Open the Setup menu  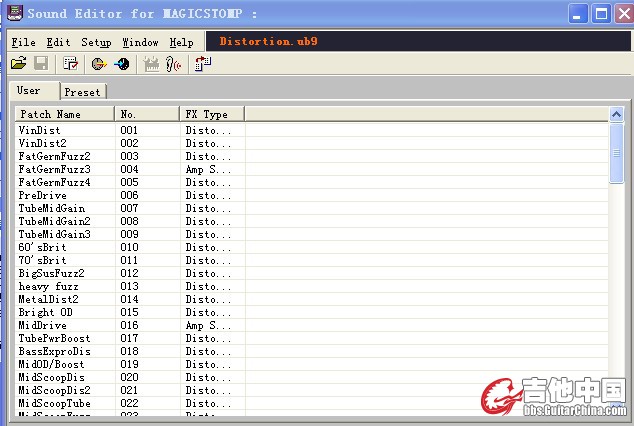click(96, 42)
